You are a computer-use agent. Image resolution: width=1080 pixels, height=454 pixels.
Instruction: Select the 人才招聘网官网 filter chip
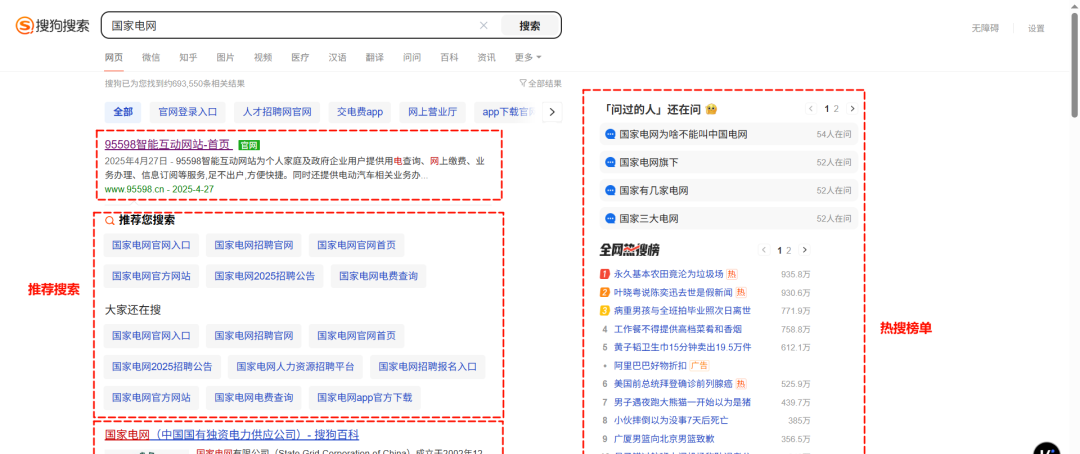(278, 112)
